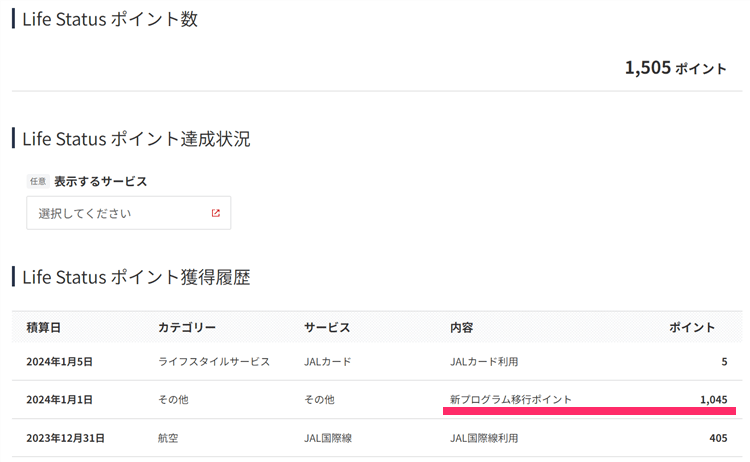Select the 2023年12月31日 date cell
Viewport: 750px width, 462px height.
(65, 438)
